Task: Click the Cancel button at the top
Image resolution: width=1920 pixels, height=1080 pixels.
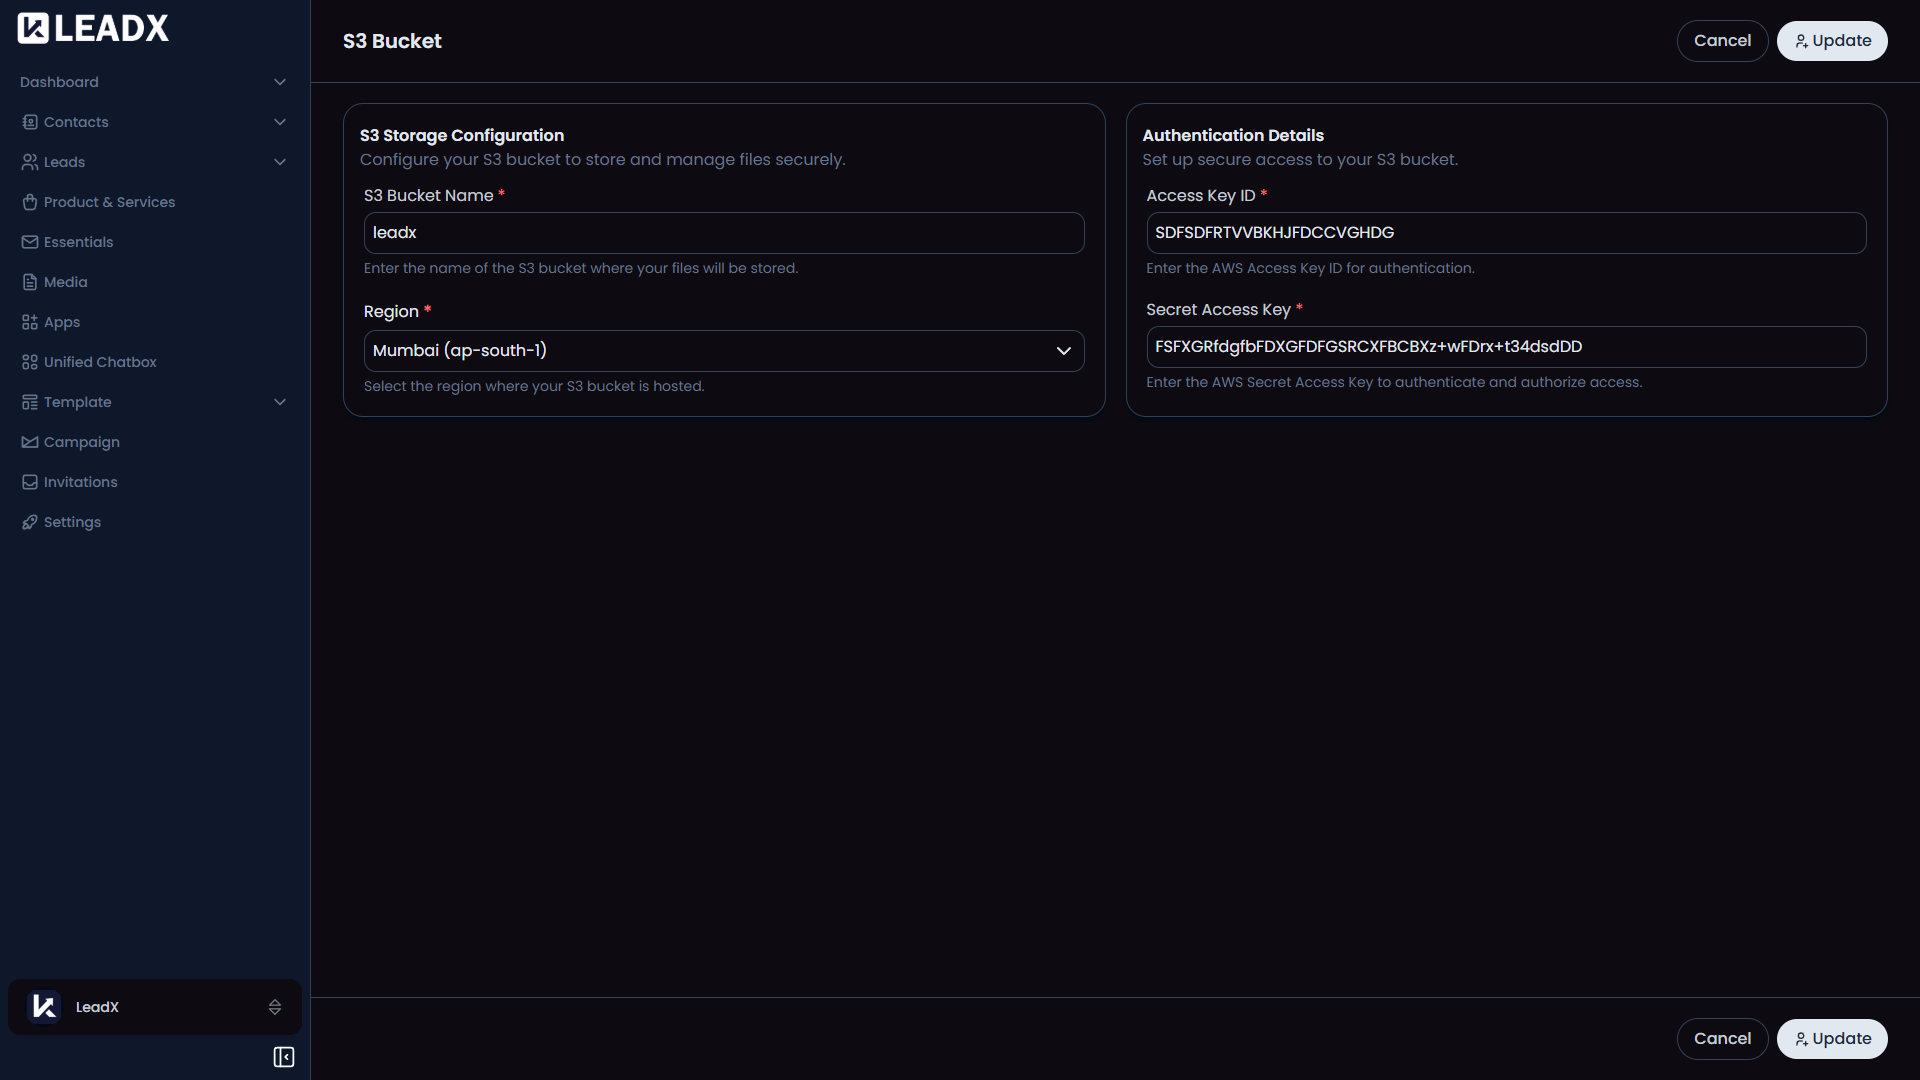Action: [x=1722, y=40]
